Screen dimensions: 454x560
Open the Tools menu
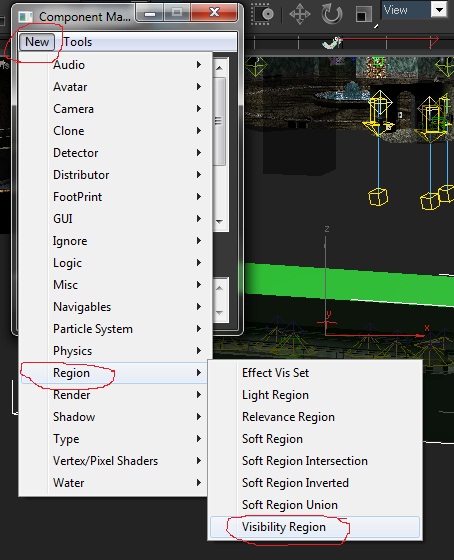tap(78, 42)
